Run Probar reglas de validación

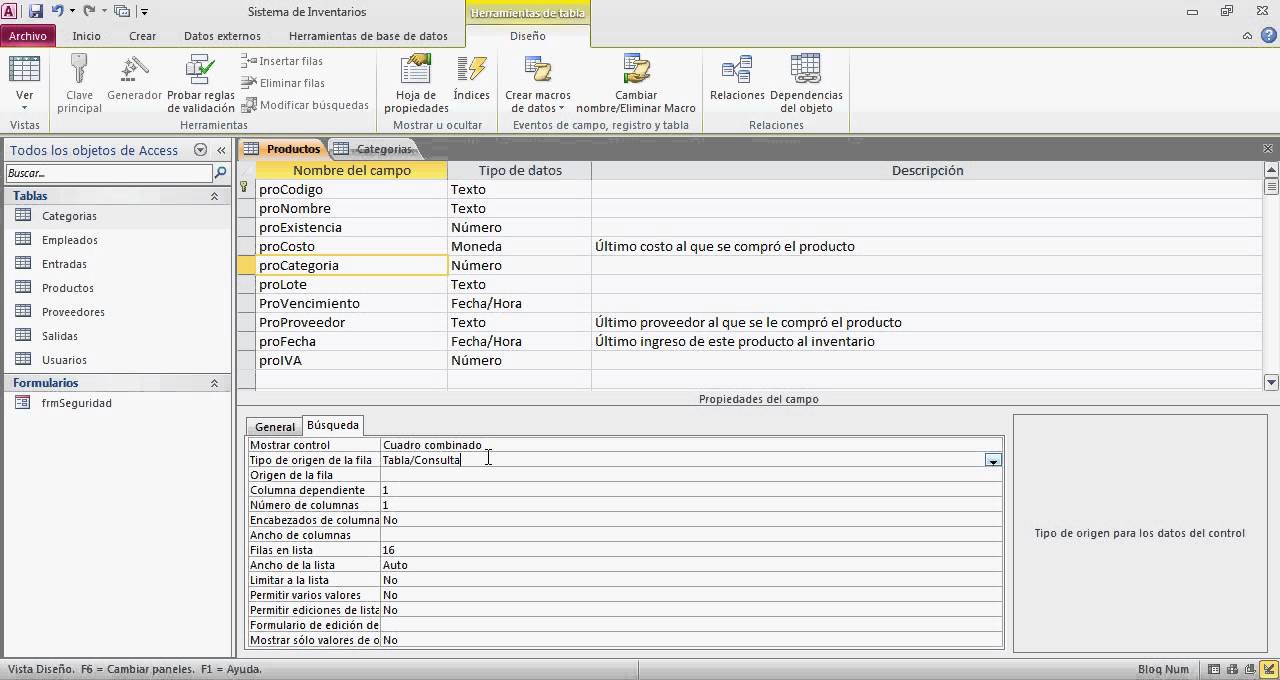point(200,84)
